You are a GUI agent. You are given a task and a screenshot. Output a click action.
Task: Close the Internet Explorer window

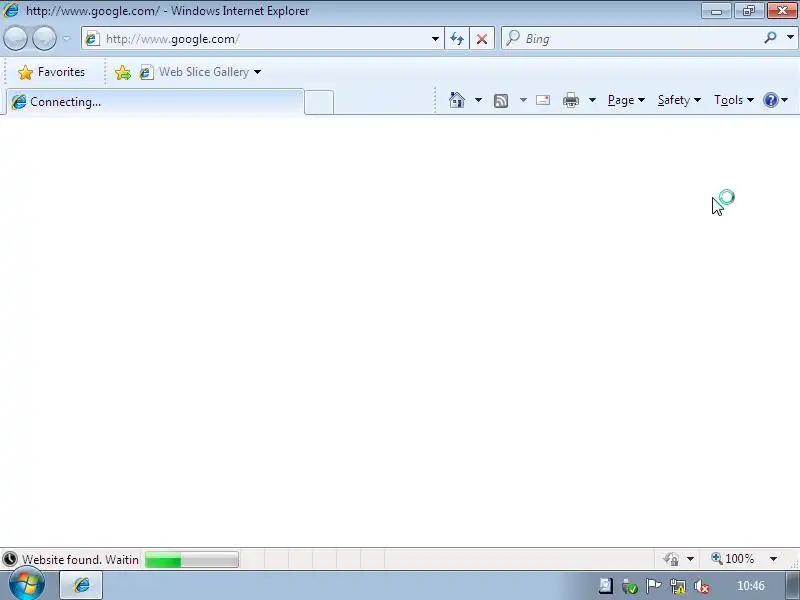pos(782,11)
